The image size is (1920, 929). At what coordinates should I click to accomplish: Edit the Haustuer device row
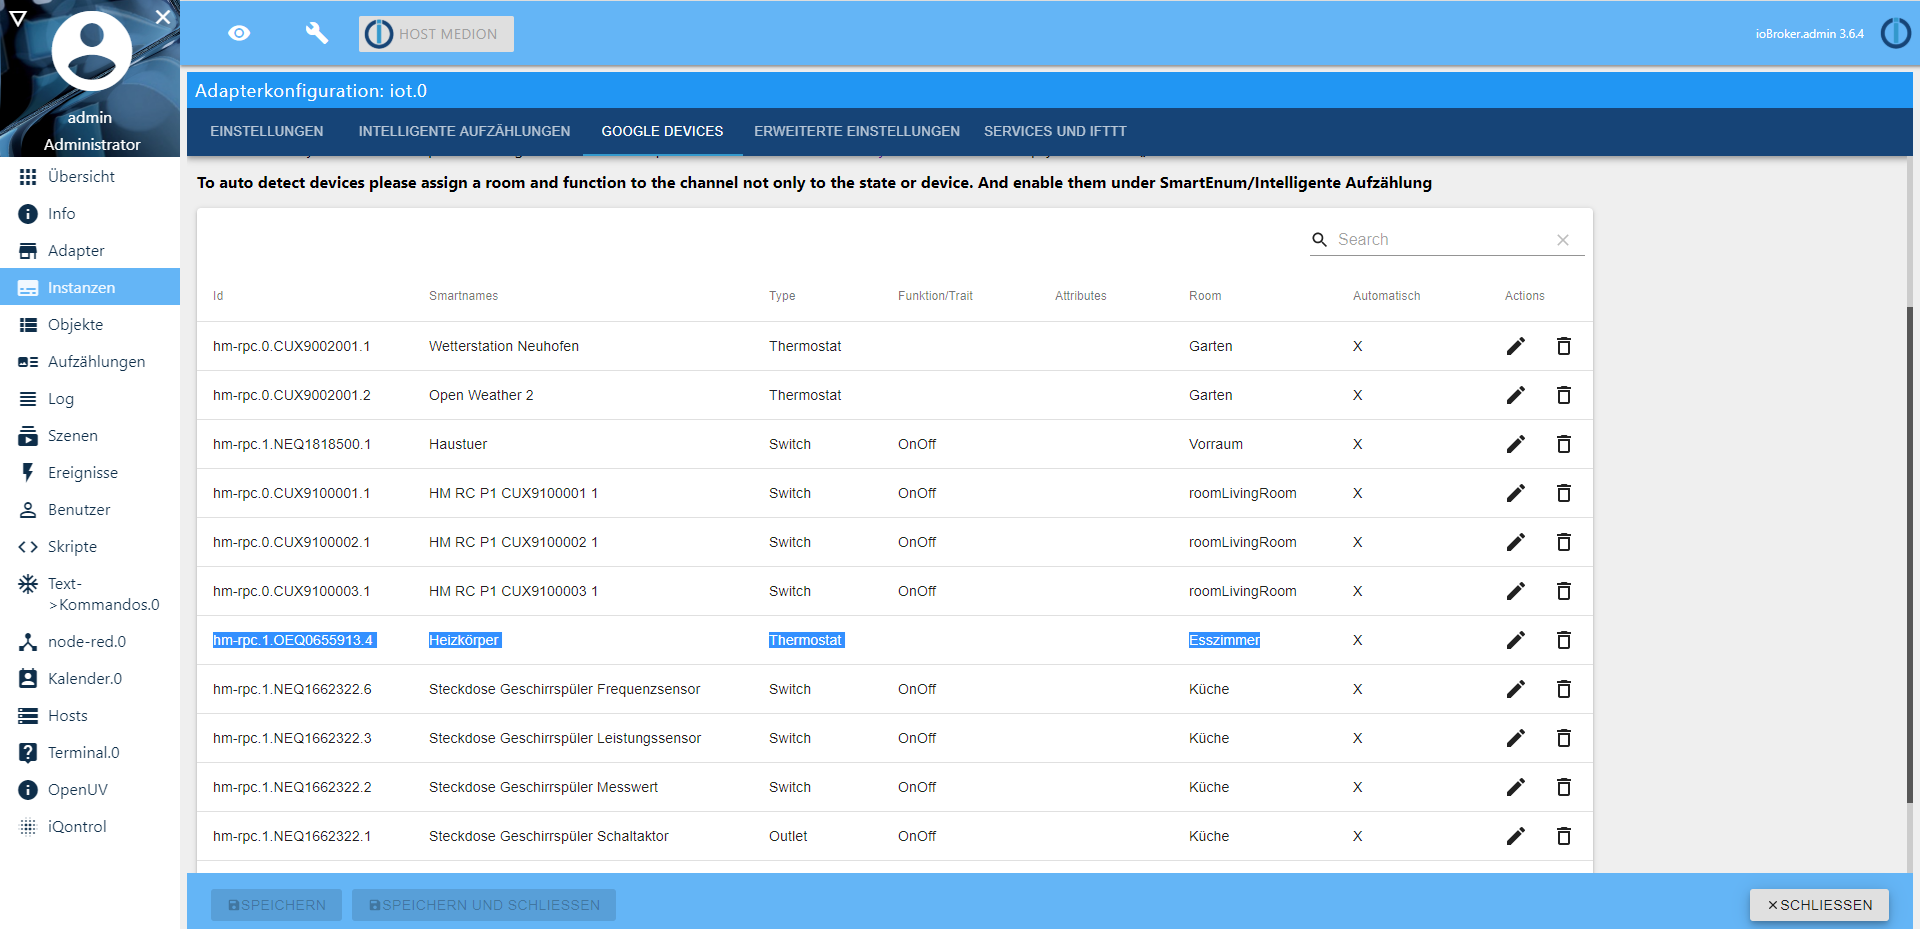coord(1516,444)
